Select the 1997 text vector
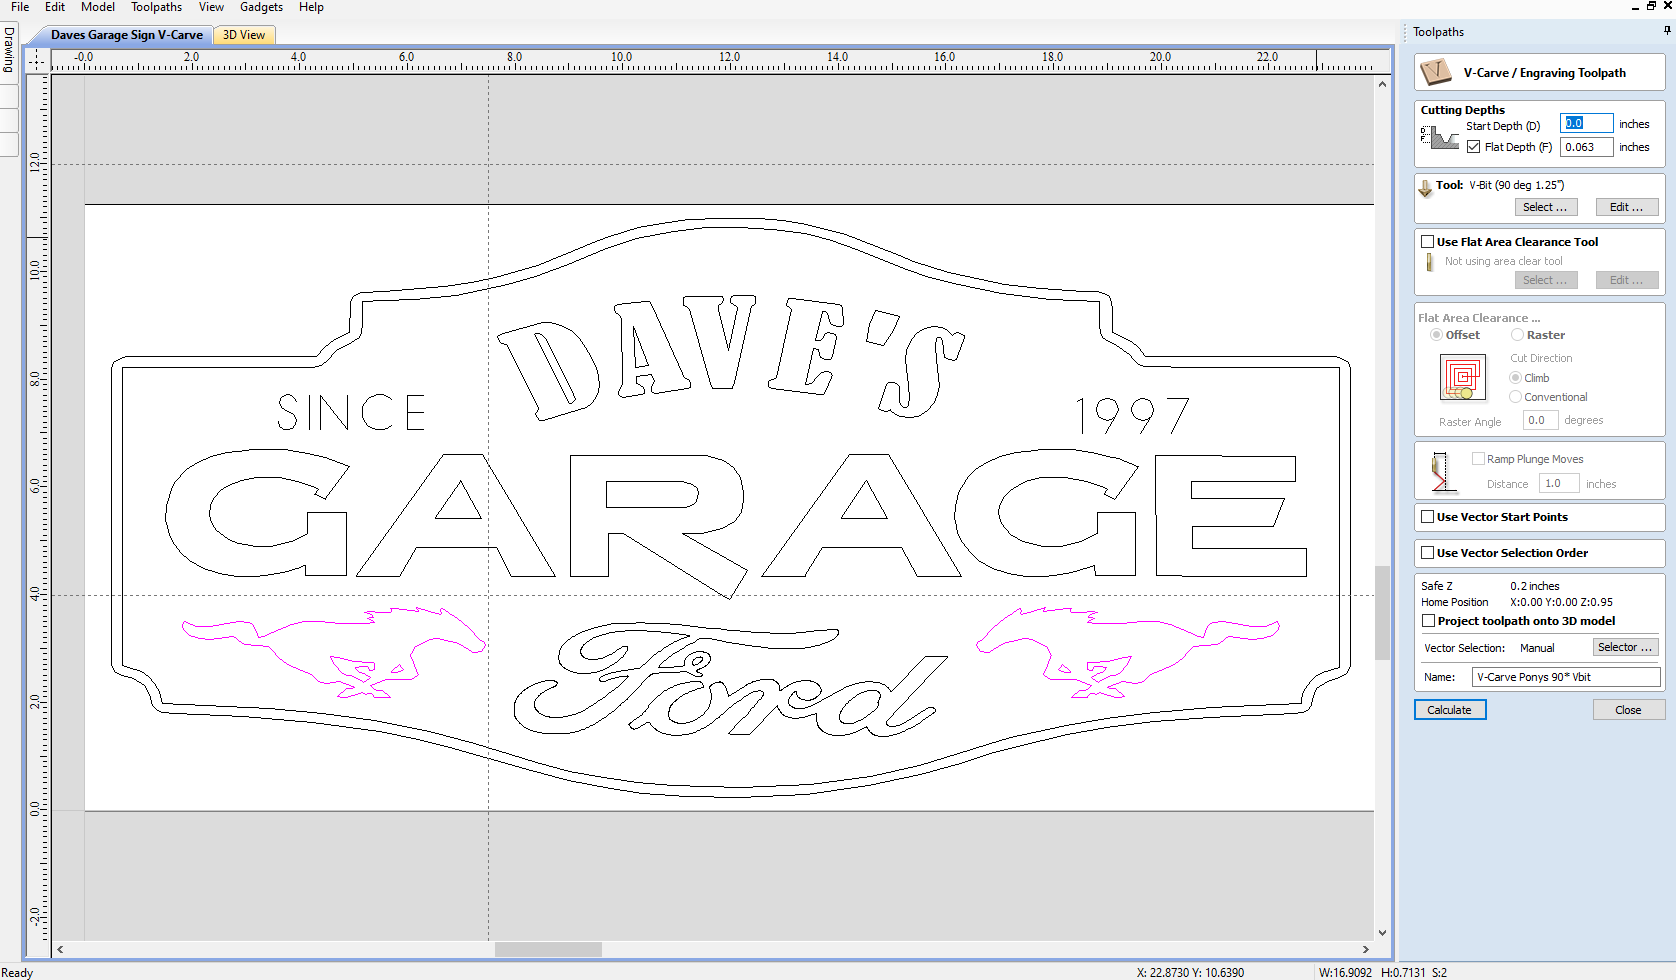 pos(1132,415)
